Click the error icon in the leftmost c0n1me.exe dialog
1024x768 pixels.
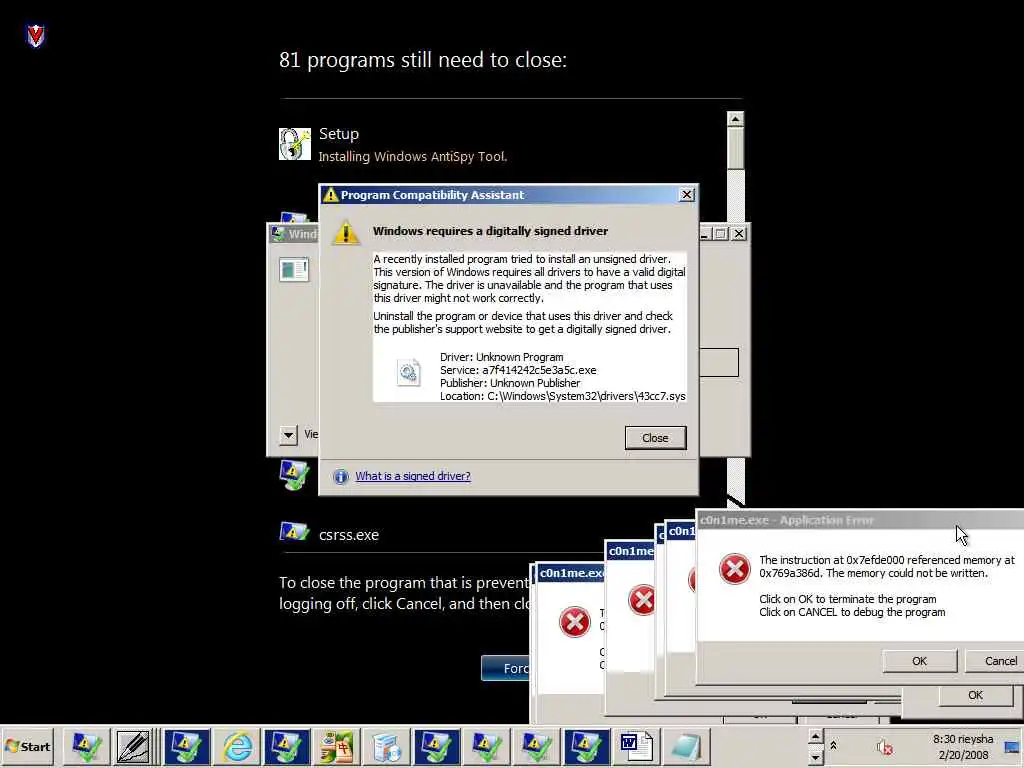[575, 622]
